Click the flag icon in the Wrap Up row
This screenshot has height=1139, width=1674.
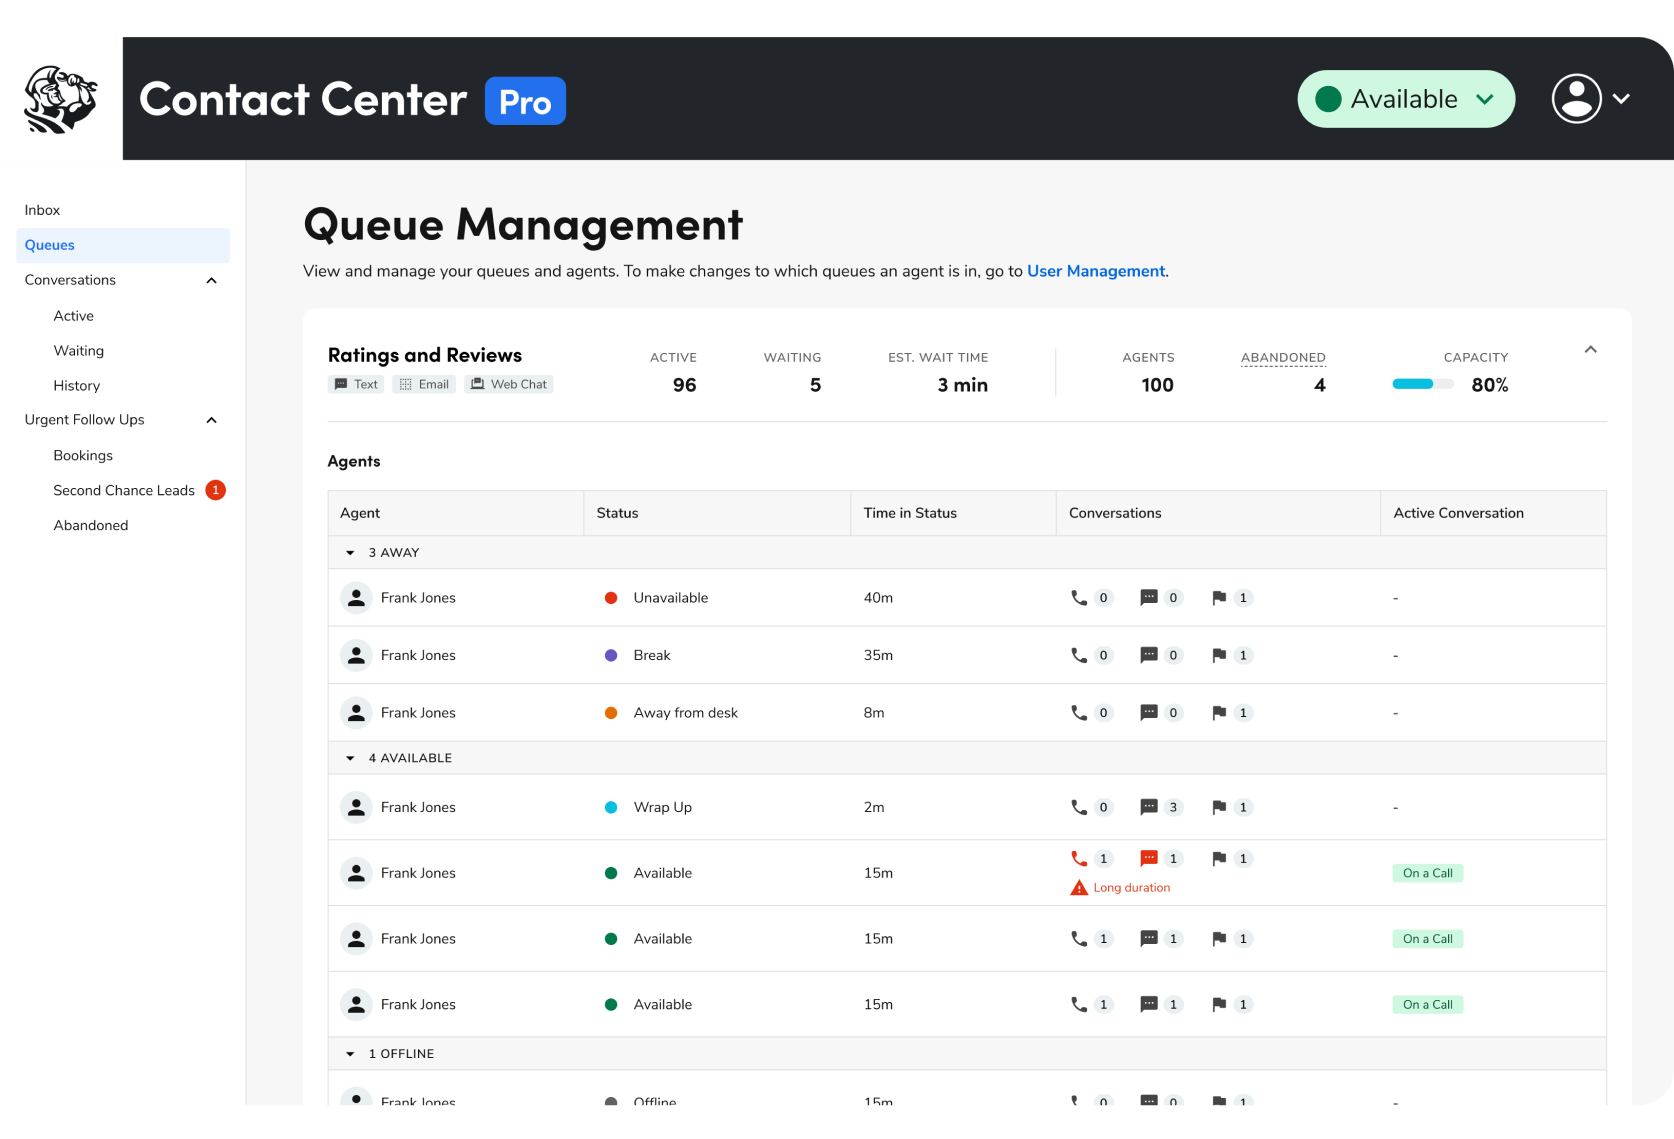pos(1219,807)
